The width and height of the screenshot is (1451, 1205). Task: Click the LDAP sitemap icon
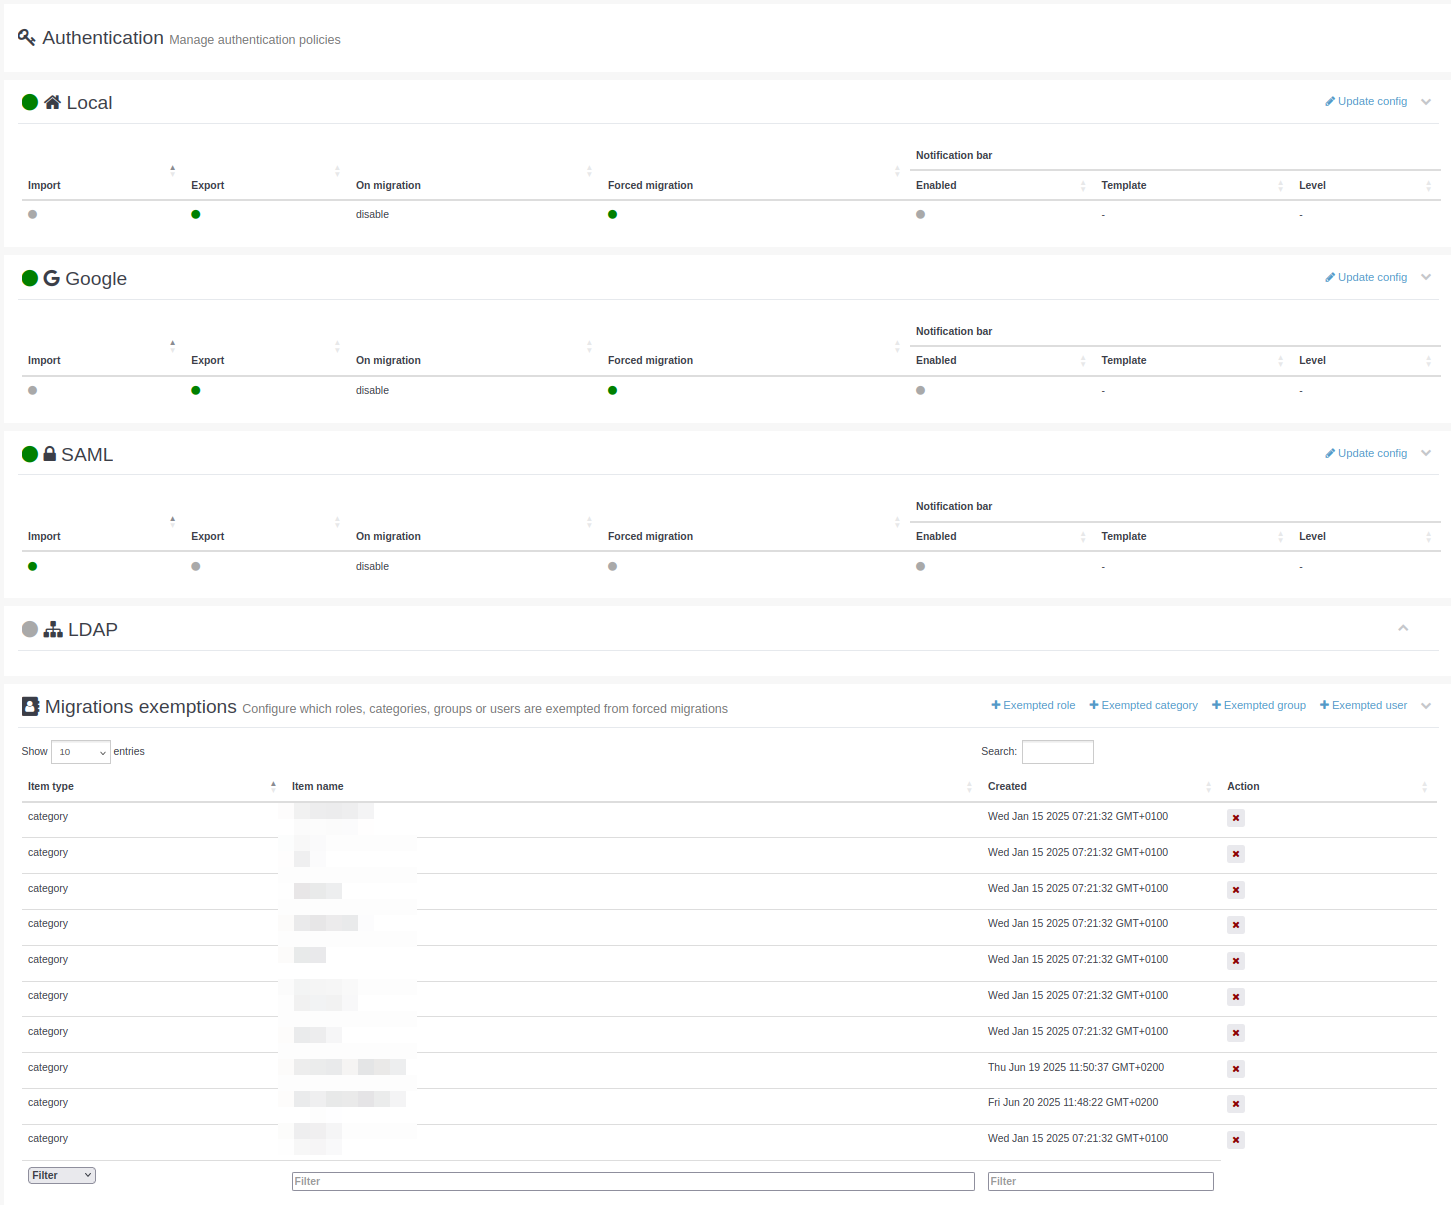pos(53,629)
